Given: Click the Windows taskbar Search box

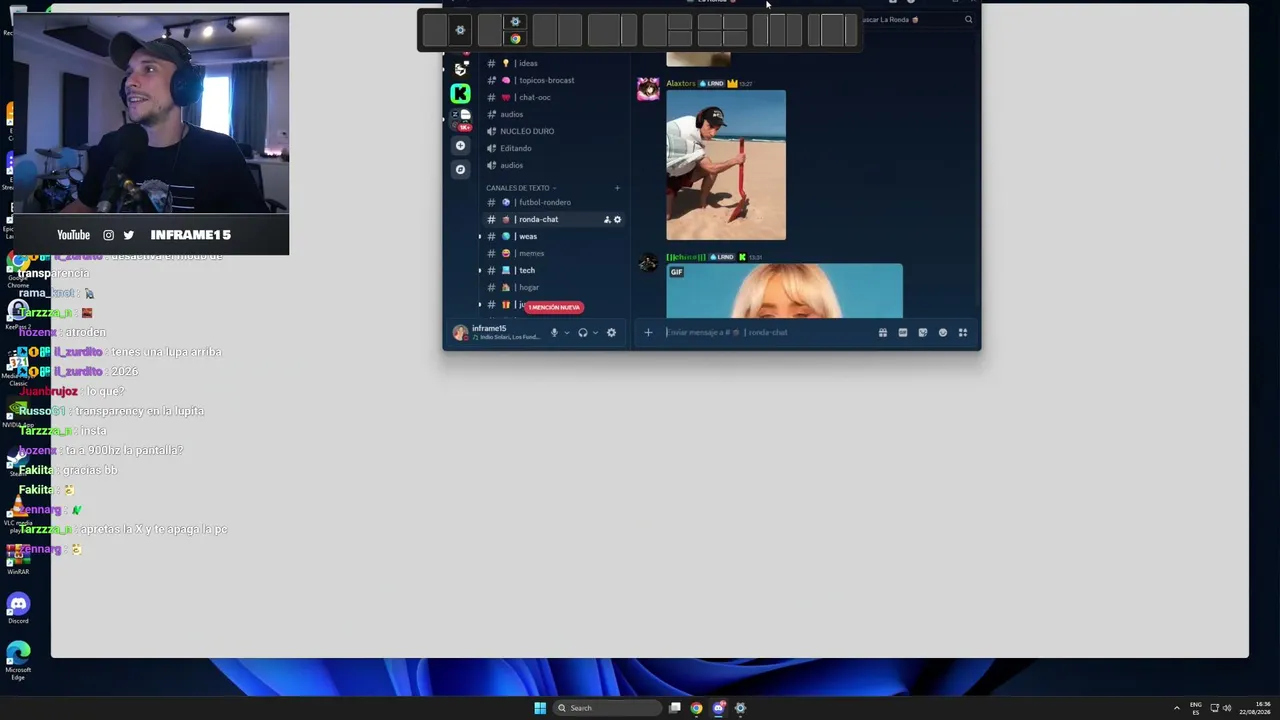Looking at the screenshot, I should pos(609,708).
